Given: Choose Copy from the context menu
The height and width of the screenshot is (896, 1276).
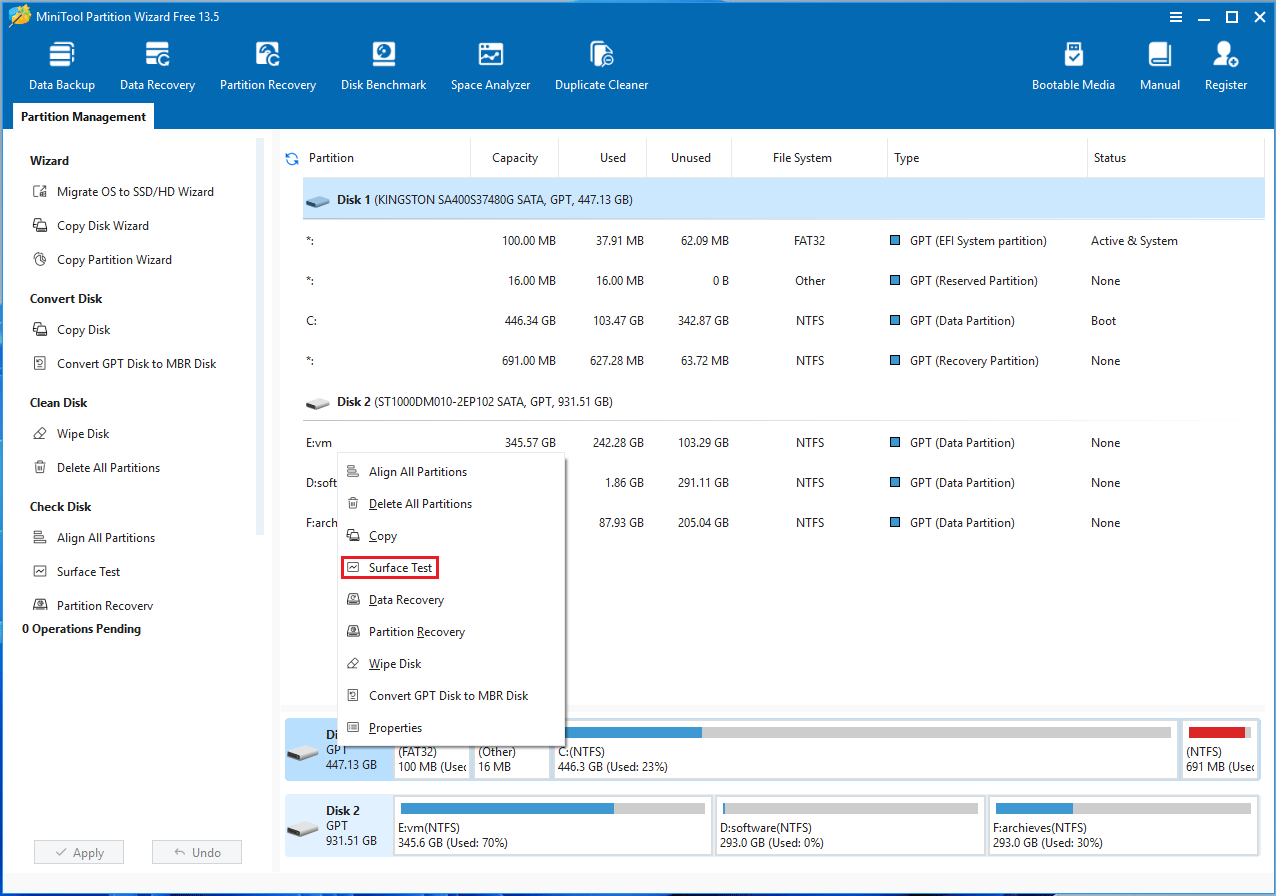Looking at the screenshot, I should click(x=383, y=535).
